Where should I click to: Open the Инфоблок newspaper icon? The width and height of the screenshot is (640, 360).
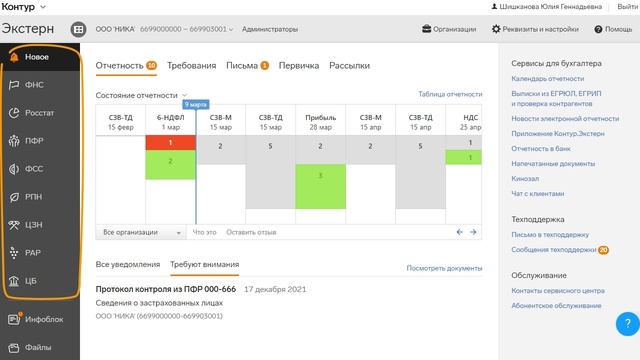click(14, 319)
